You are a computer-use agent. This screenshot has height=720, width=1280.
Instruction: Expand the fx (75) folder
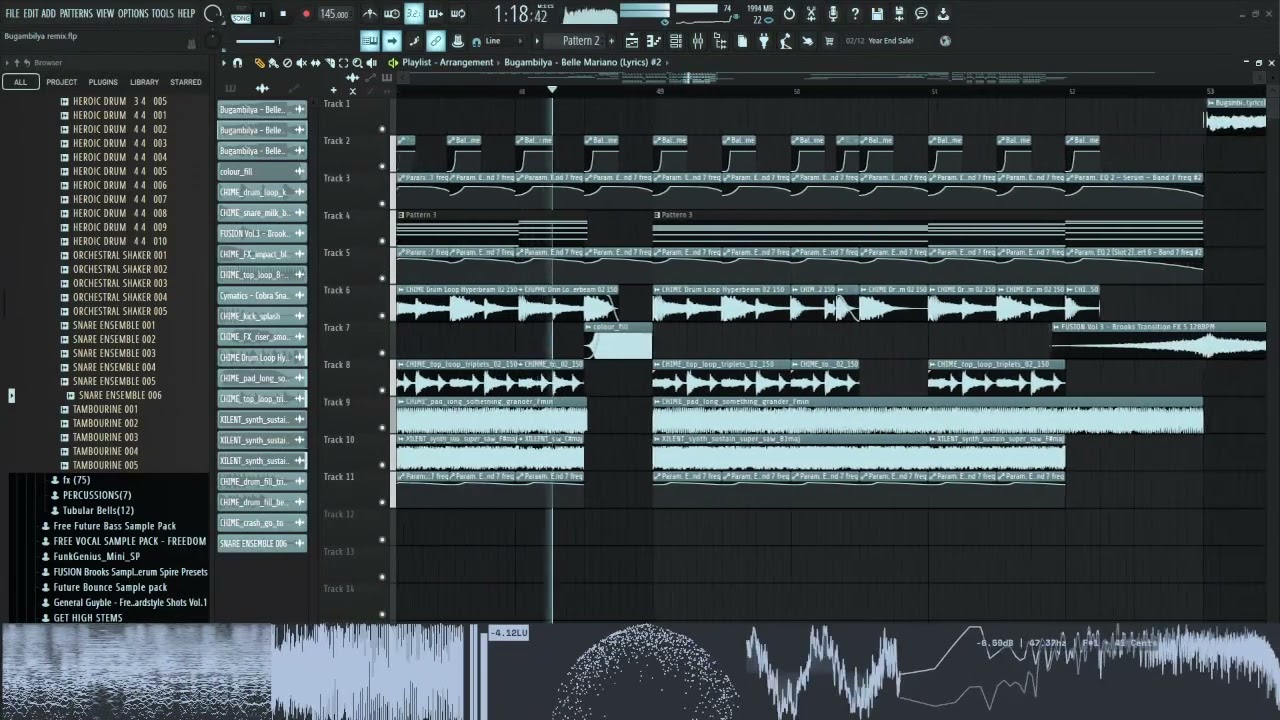(76, 480)
